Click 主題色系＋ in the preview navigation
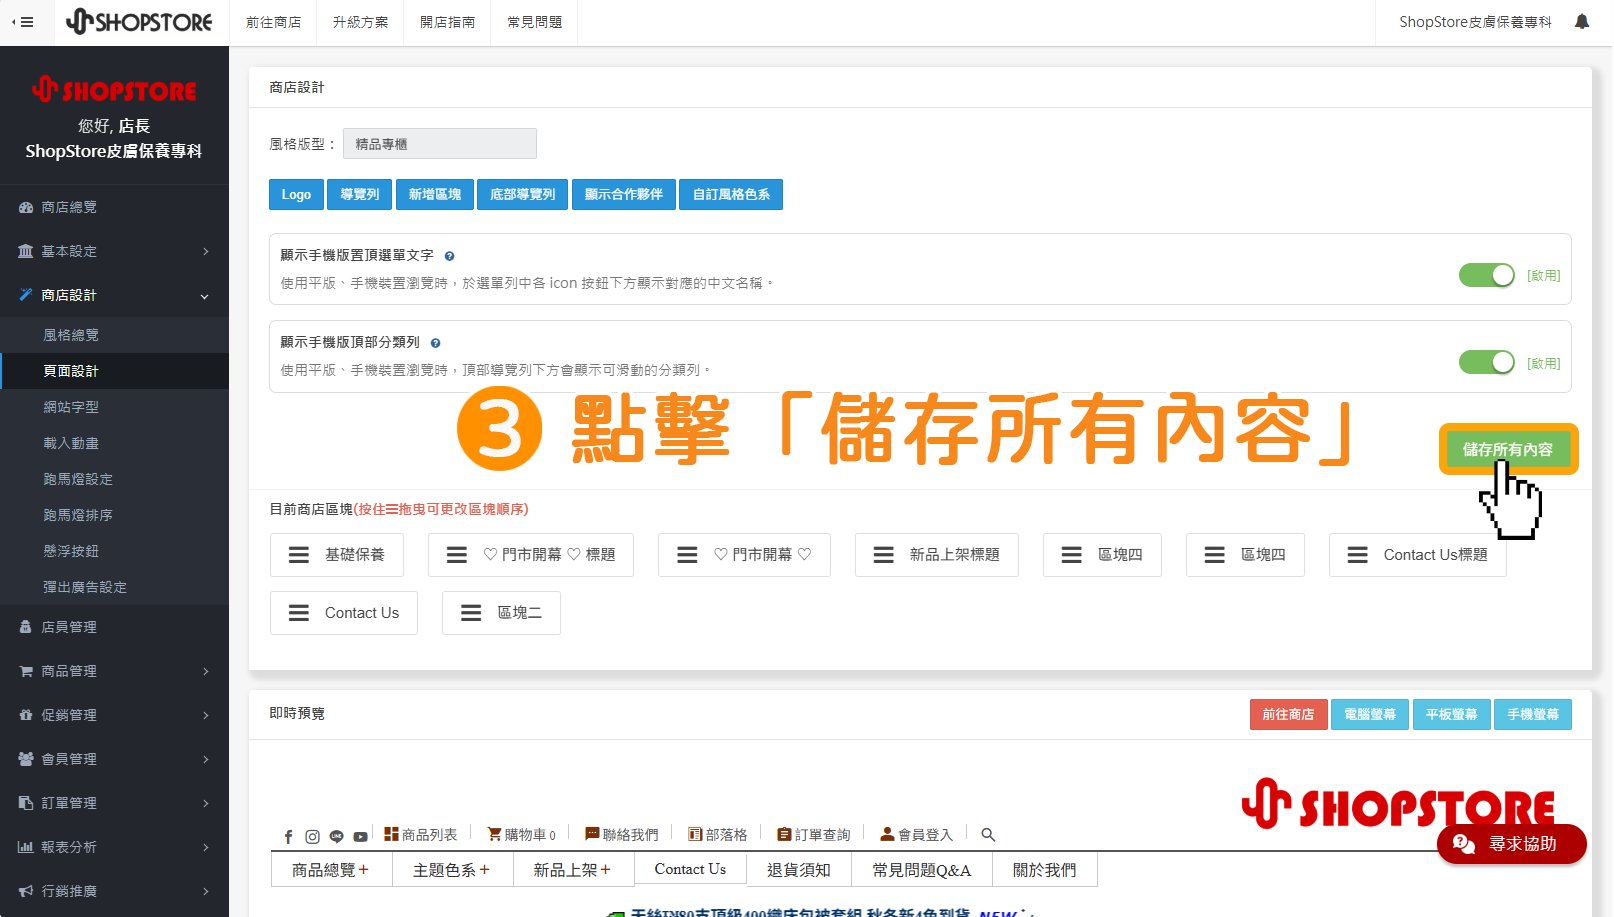This screenshot has width=1614, height=917. [x=452, y=870]
